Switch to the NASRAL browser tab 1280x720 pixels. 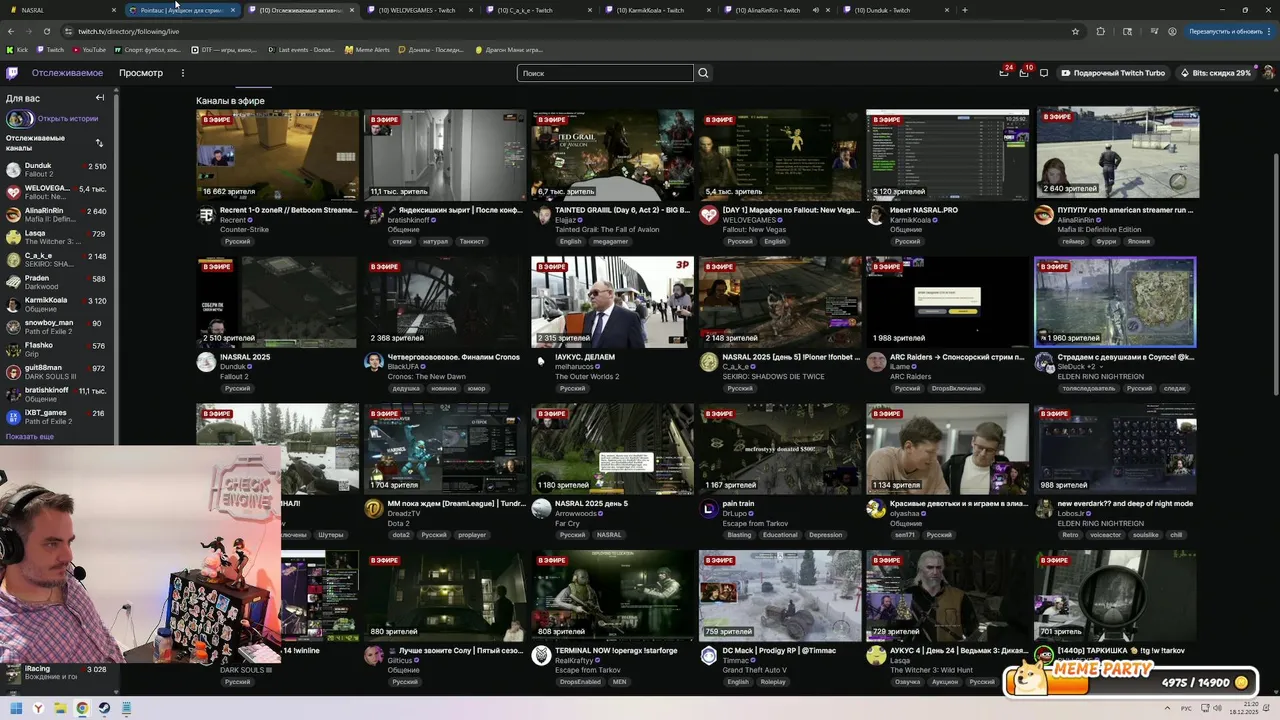[62, 10]
